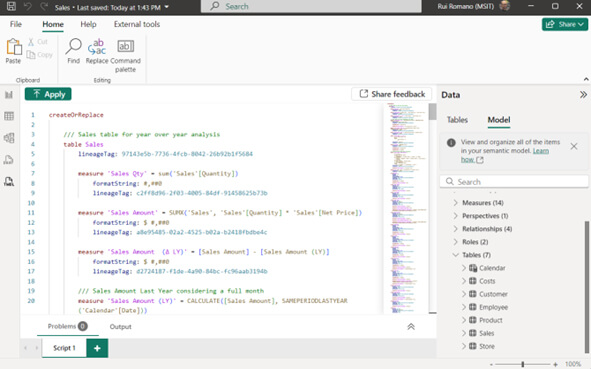The width and height of the screenshot is (591, 369).
Task: Collapse the ribbon with the chevron
Action: click(x=586, y=79)
